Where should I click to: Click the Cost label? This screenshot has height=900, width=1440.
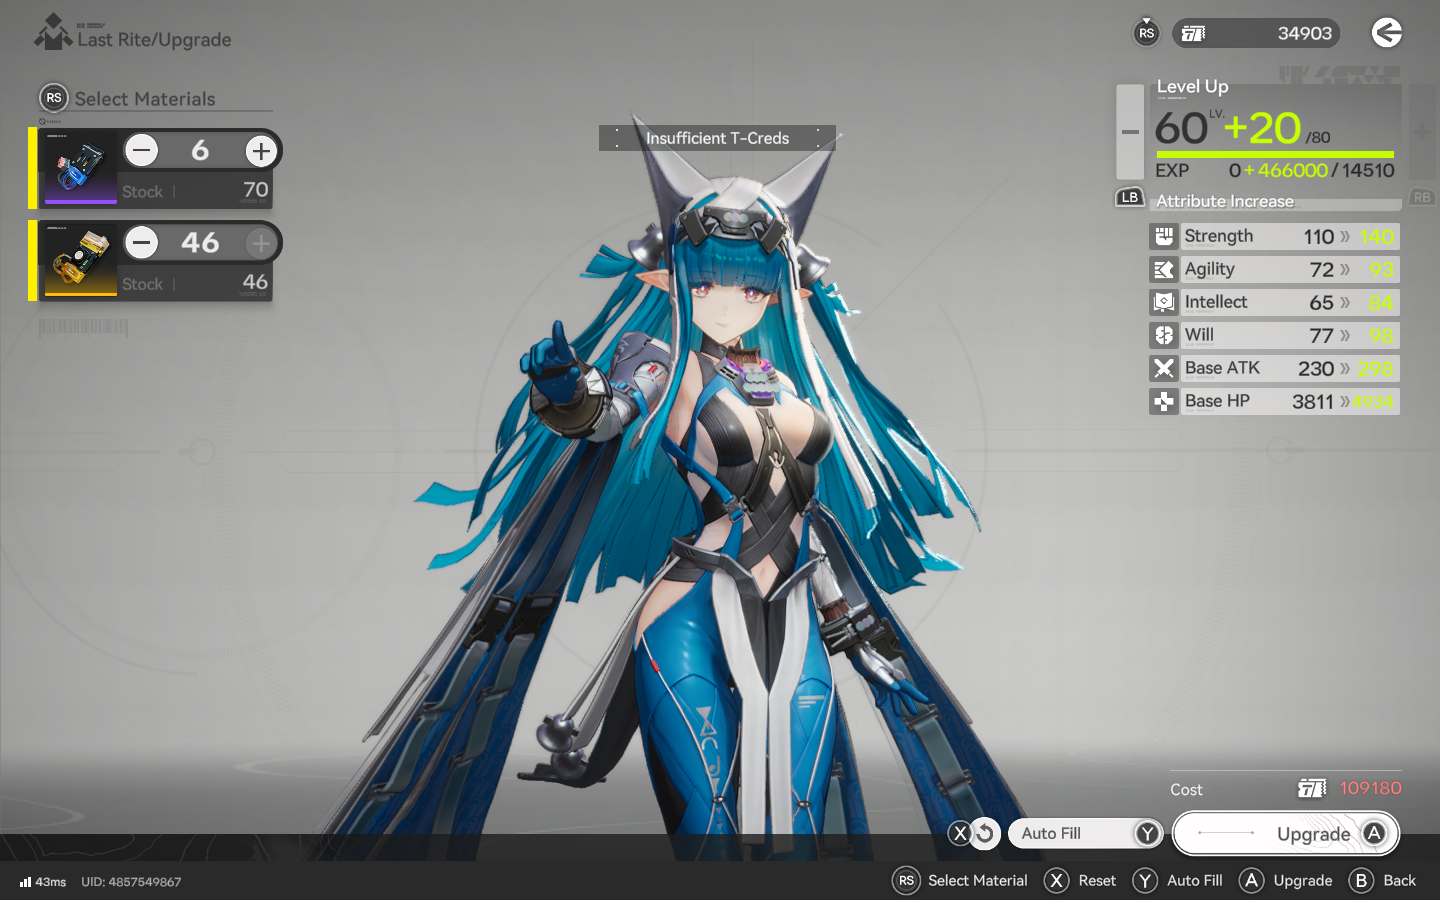point(1186,790)
